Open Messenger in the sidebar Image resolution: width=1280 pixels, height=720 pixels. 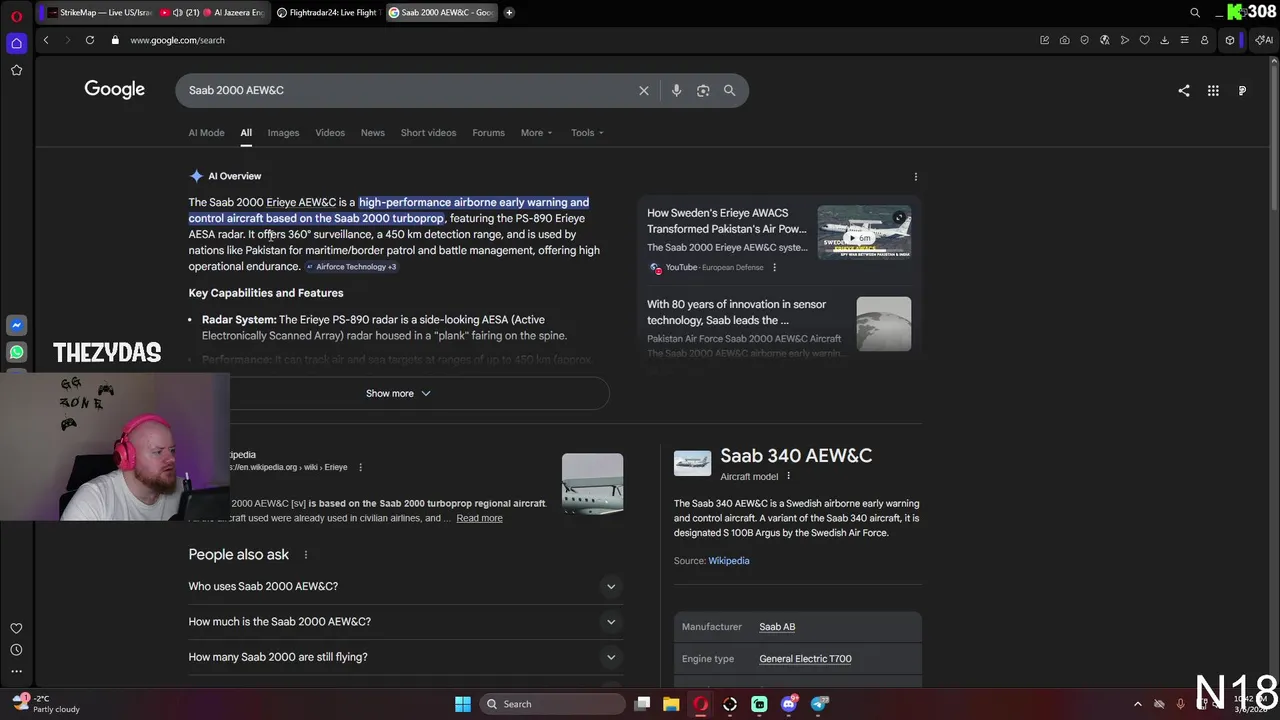[x=16, y=325]
